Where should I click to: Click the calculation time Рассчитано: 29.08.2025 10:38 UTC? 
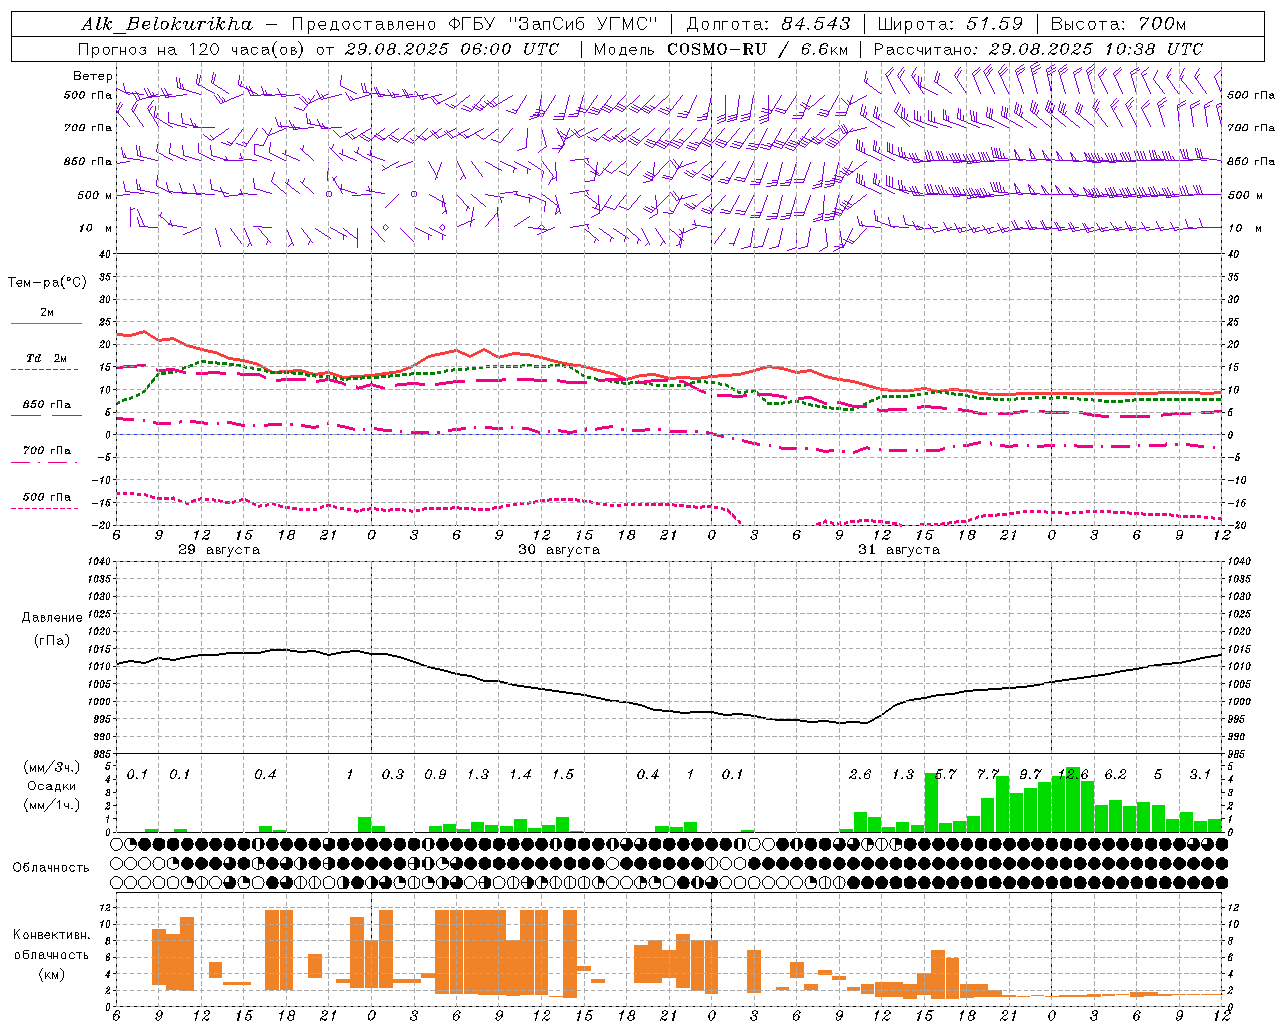(1038, 49)
